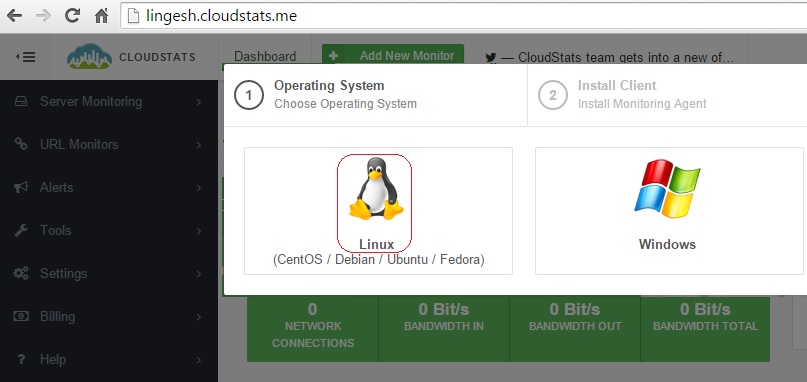
Task: Focus the address bar showing lingesh.cloudstats.me
Action: coord(464,16)
